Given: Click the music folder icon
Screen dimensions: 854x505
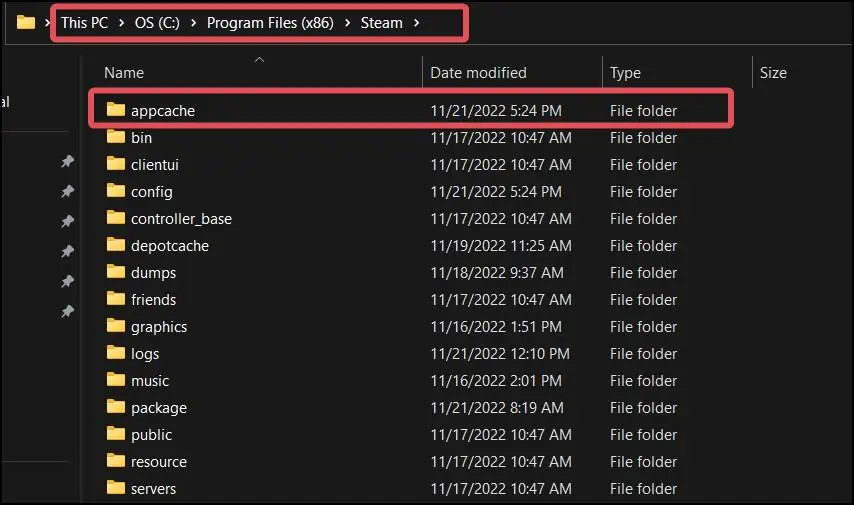Looking at the screenshot, I should [x=116, y=380].
